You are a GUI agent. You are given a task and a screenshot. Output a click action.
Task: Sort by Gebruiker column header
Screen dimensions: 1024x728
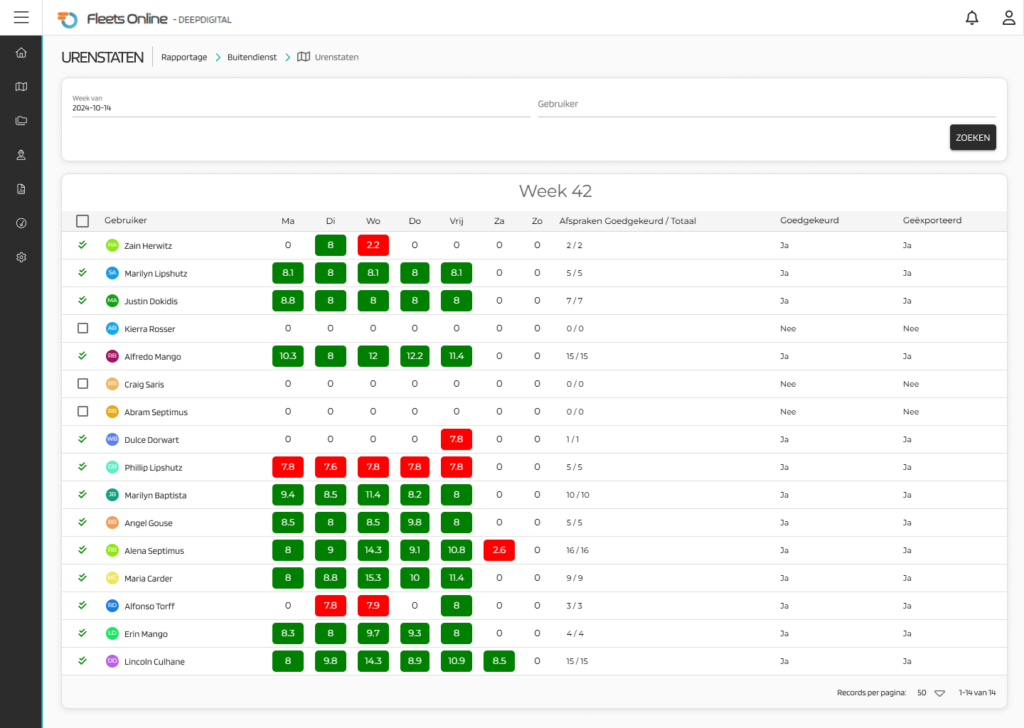point(125,221)
